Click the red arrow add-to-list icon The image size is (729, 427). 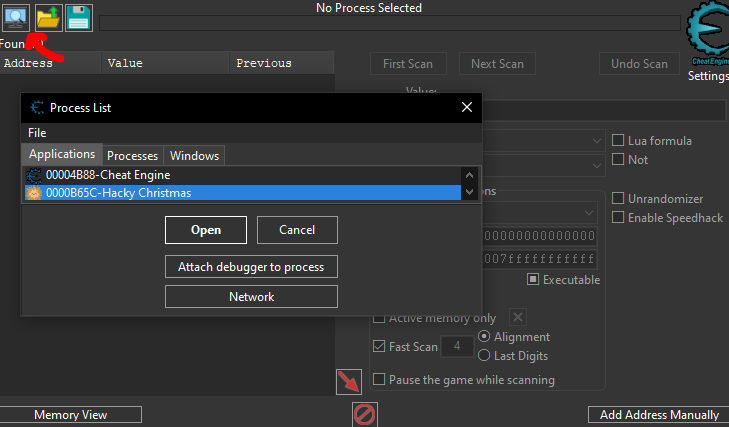coord(349,381)
